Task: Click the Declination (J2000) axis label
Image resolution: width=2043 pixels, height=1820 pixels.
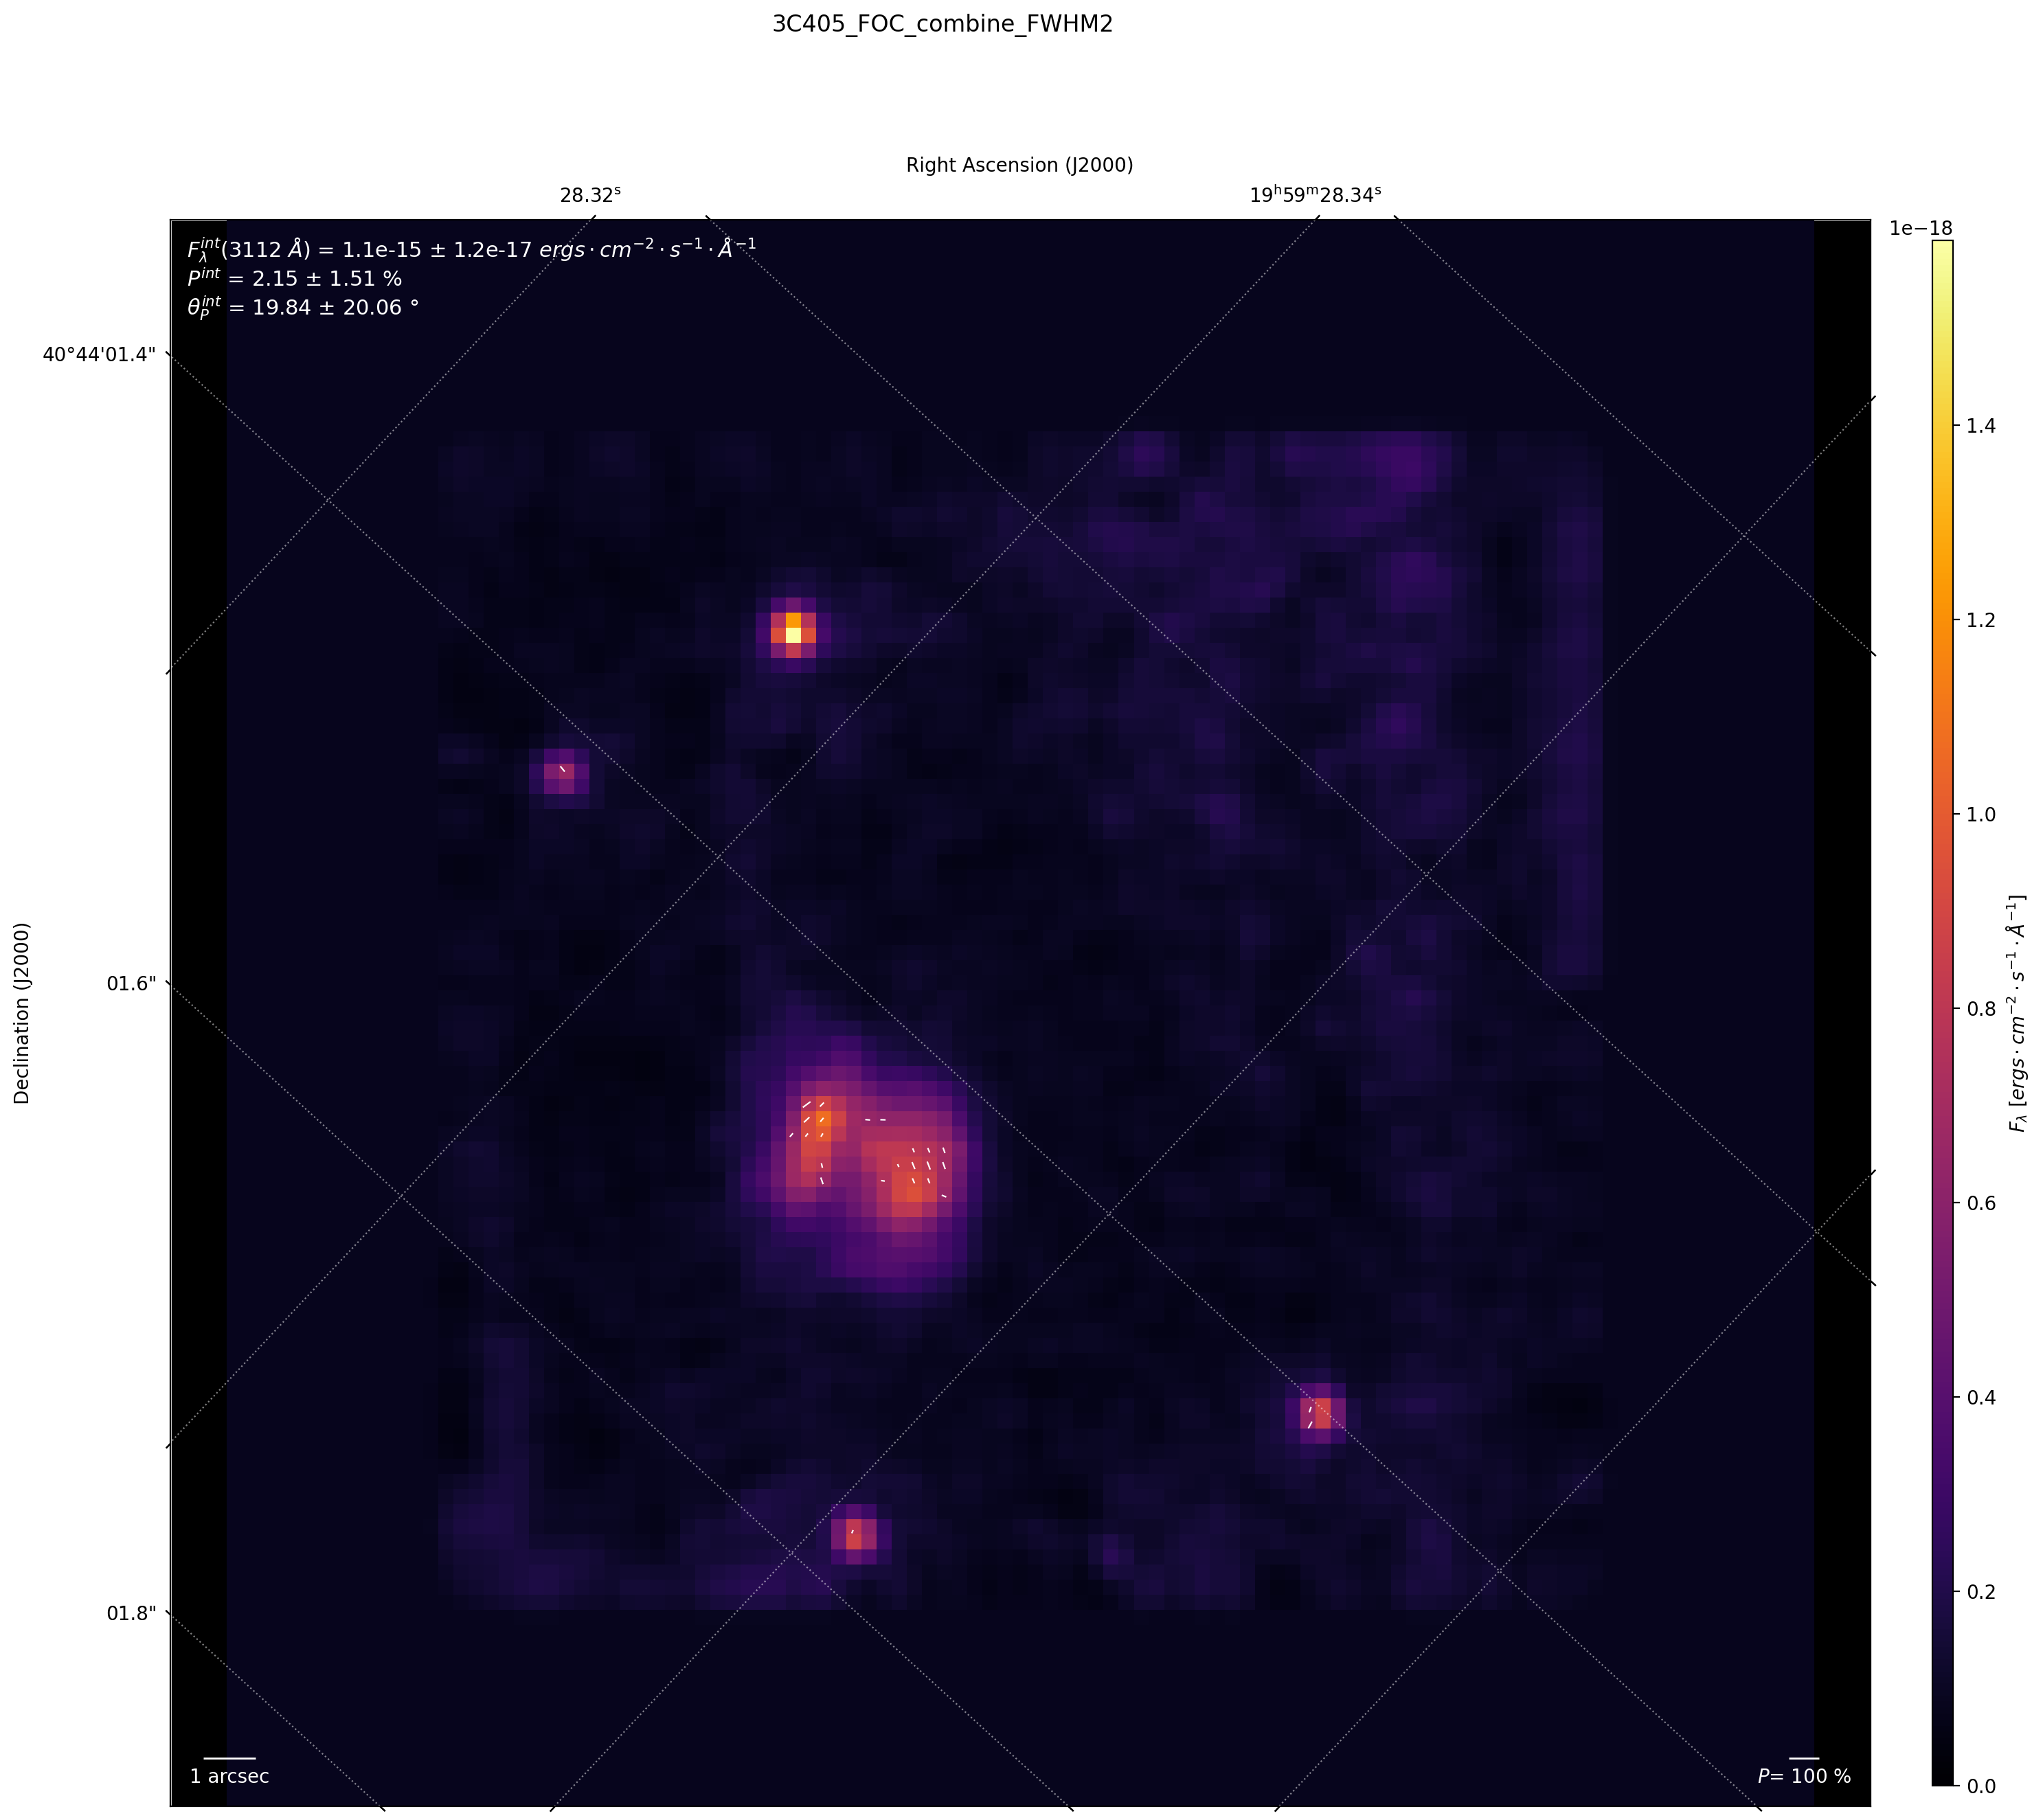Action: click(22, 1013)
